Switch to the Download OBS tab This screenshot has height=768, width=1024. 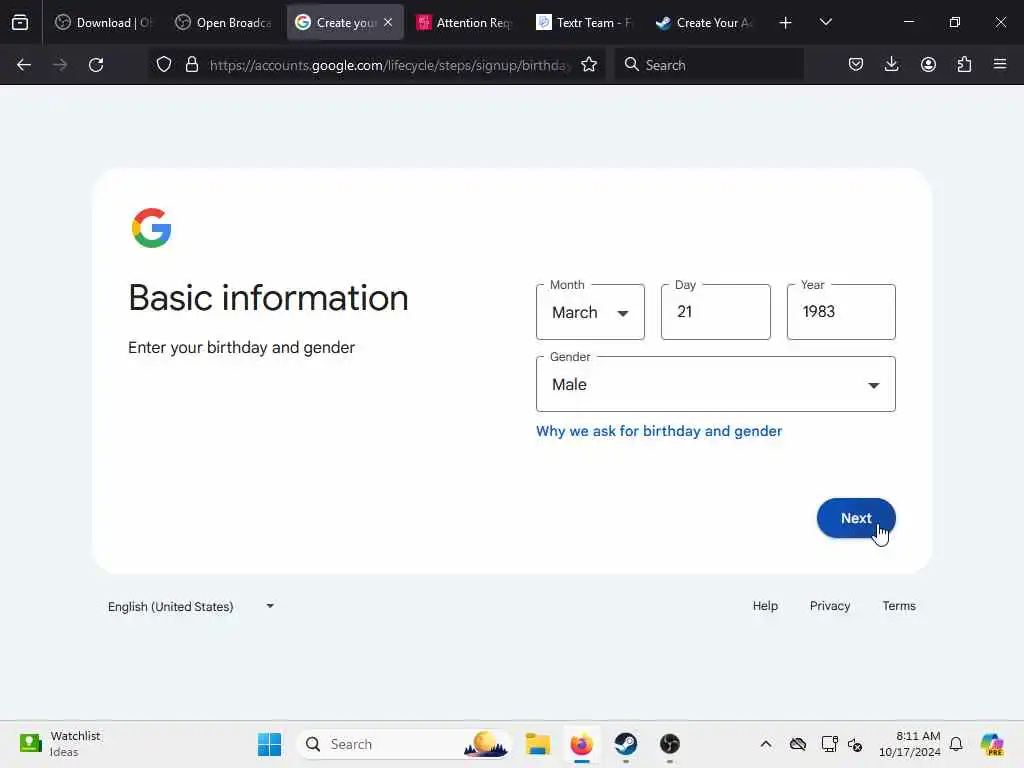[x=103, y=23]
